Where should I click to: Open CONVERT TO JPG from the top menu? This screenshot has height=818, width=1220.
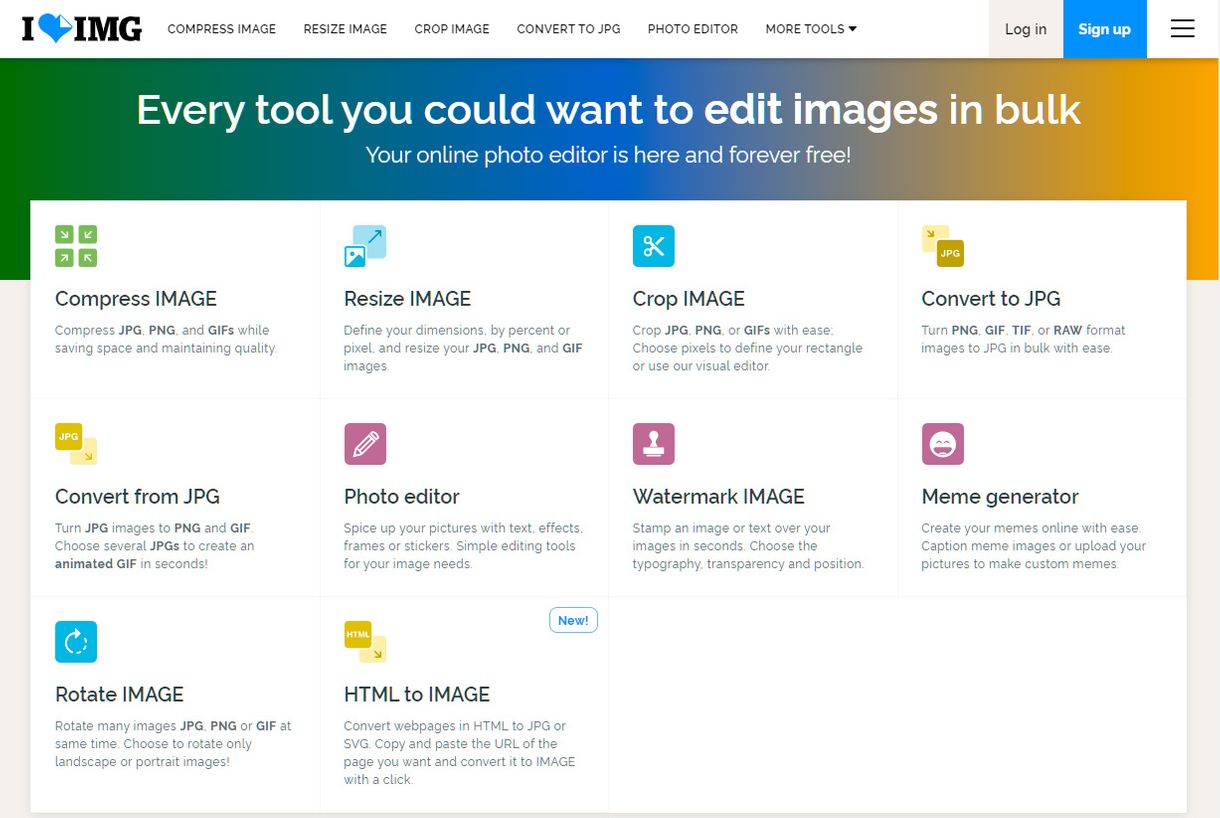tap(568, 29)
